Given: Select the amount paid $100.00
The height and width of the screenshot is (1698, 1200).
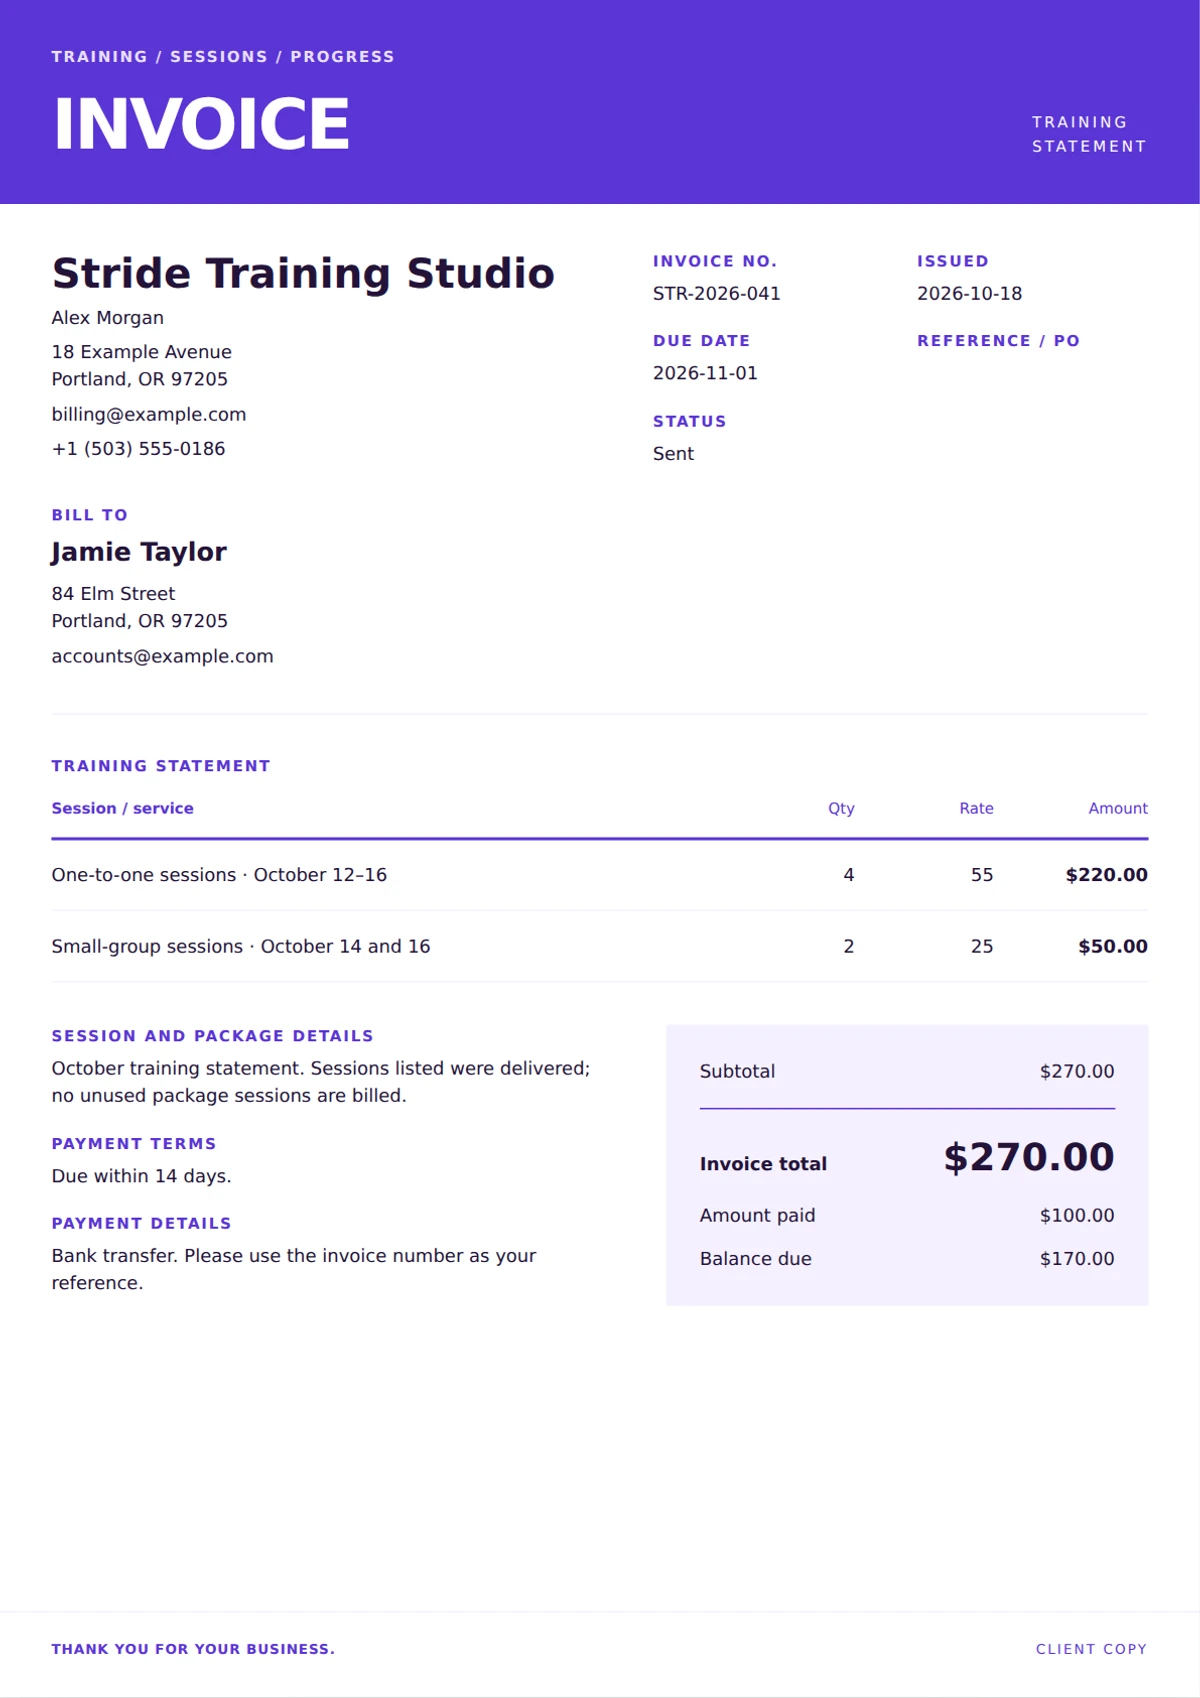Looking at the screenshot, I should click(x=1077, y=1216).
